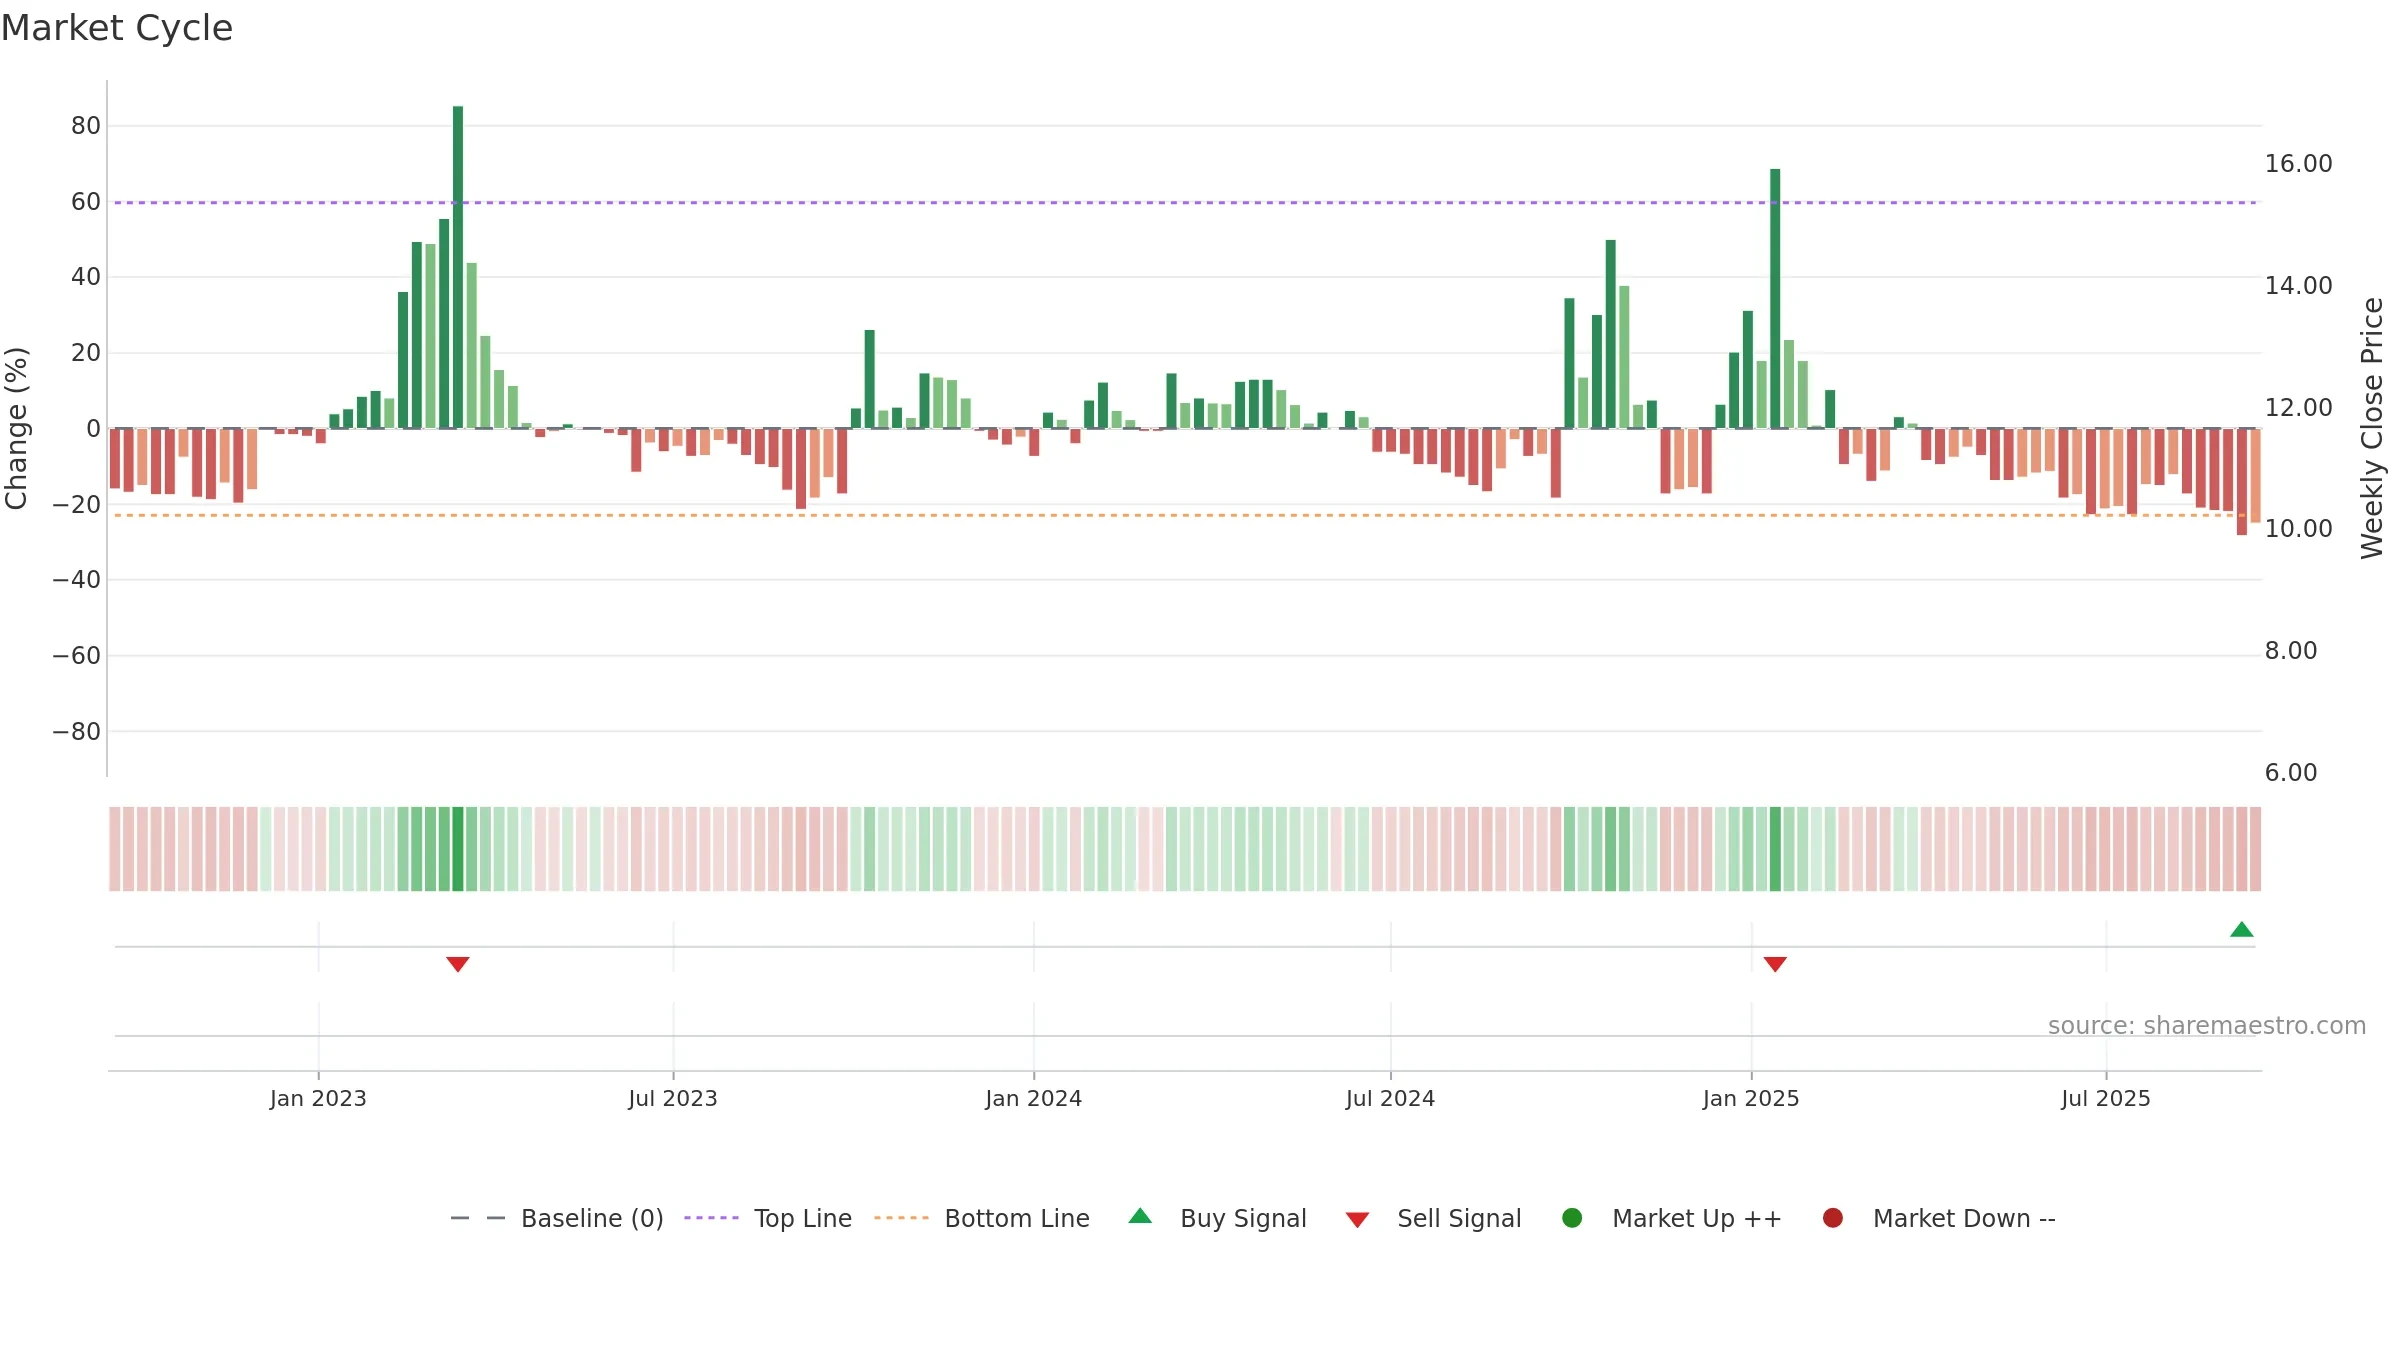Click the Baseline (0) legend entry
This screenshot has width=2400, height=1350.
click(x=557, y=1218)
